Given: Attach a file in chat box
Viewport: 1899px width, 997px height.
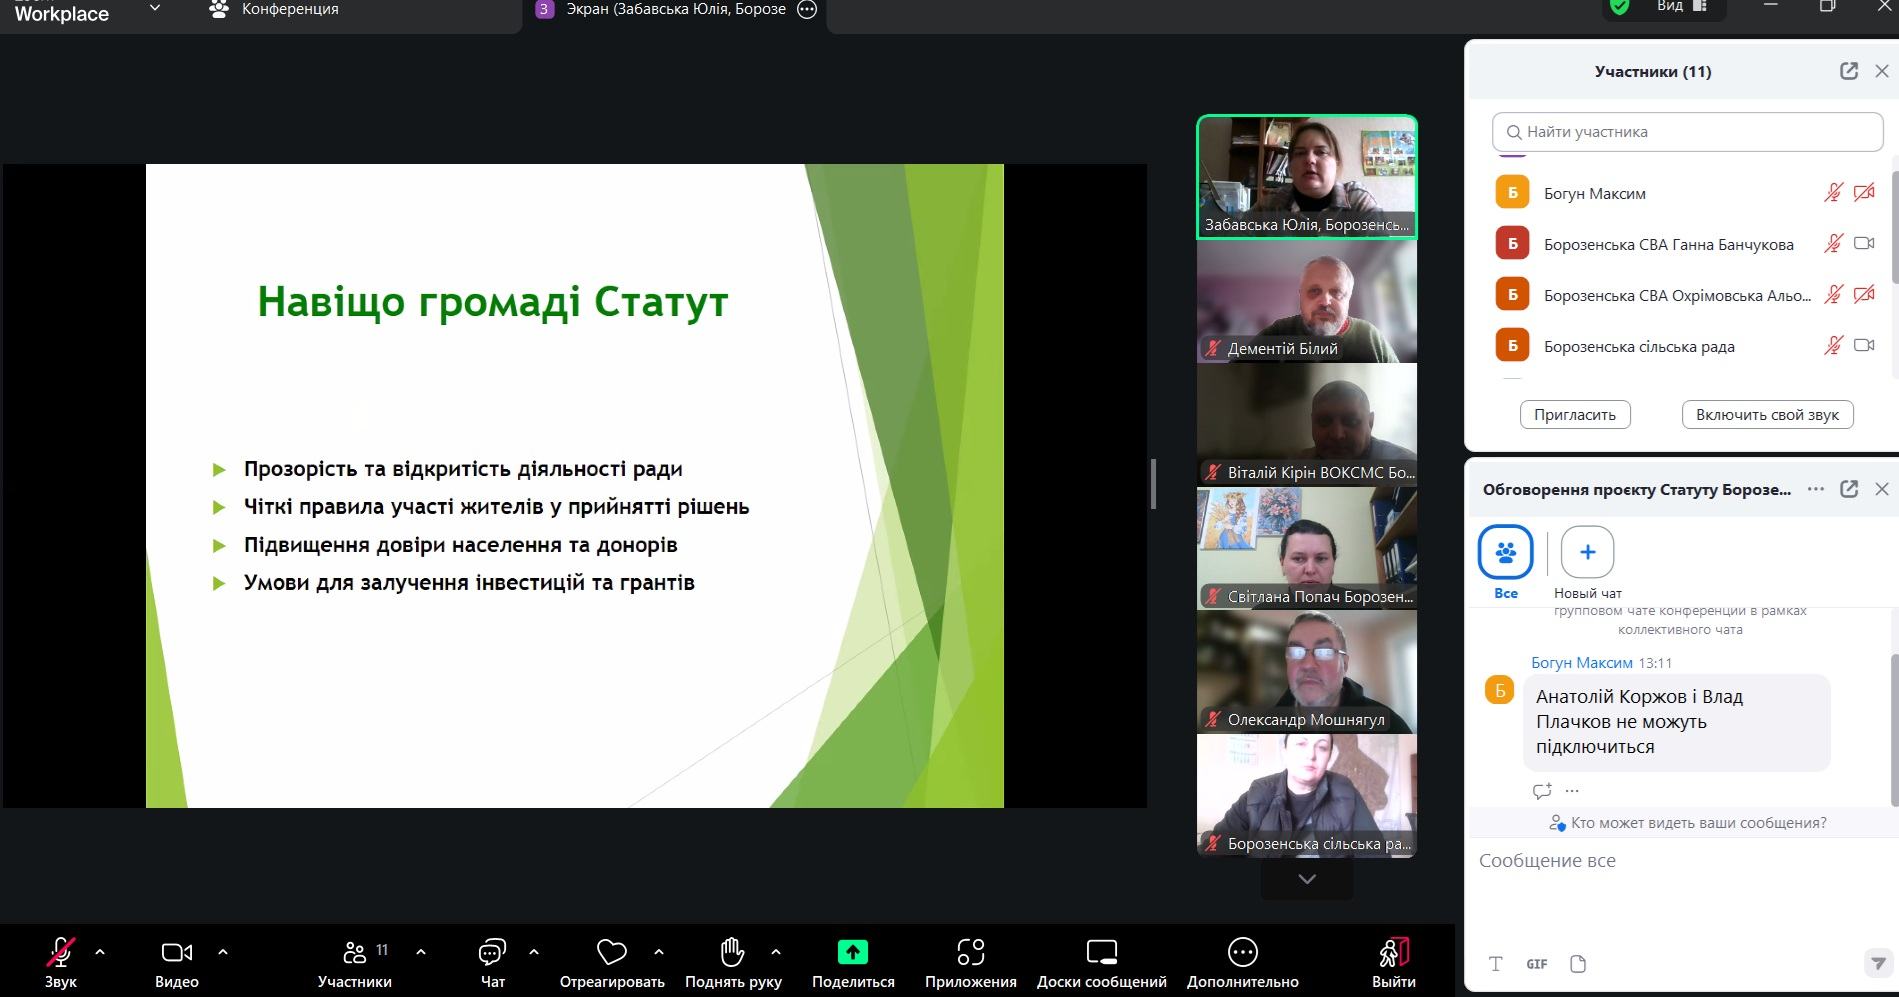Looking at the screenshot, I should click(1578, 964).
